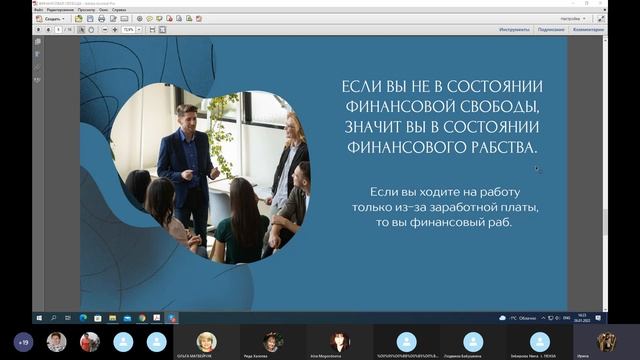Click the zoom percentage field
This screenshot has width=640, height=360.
129,30
